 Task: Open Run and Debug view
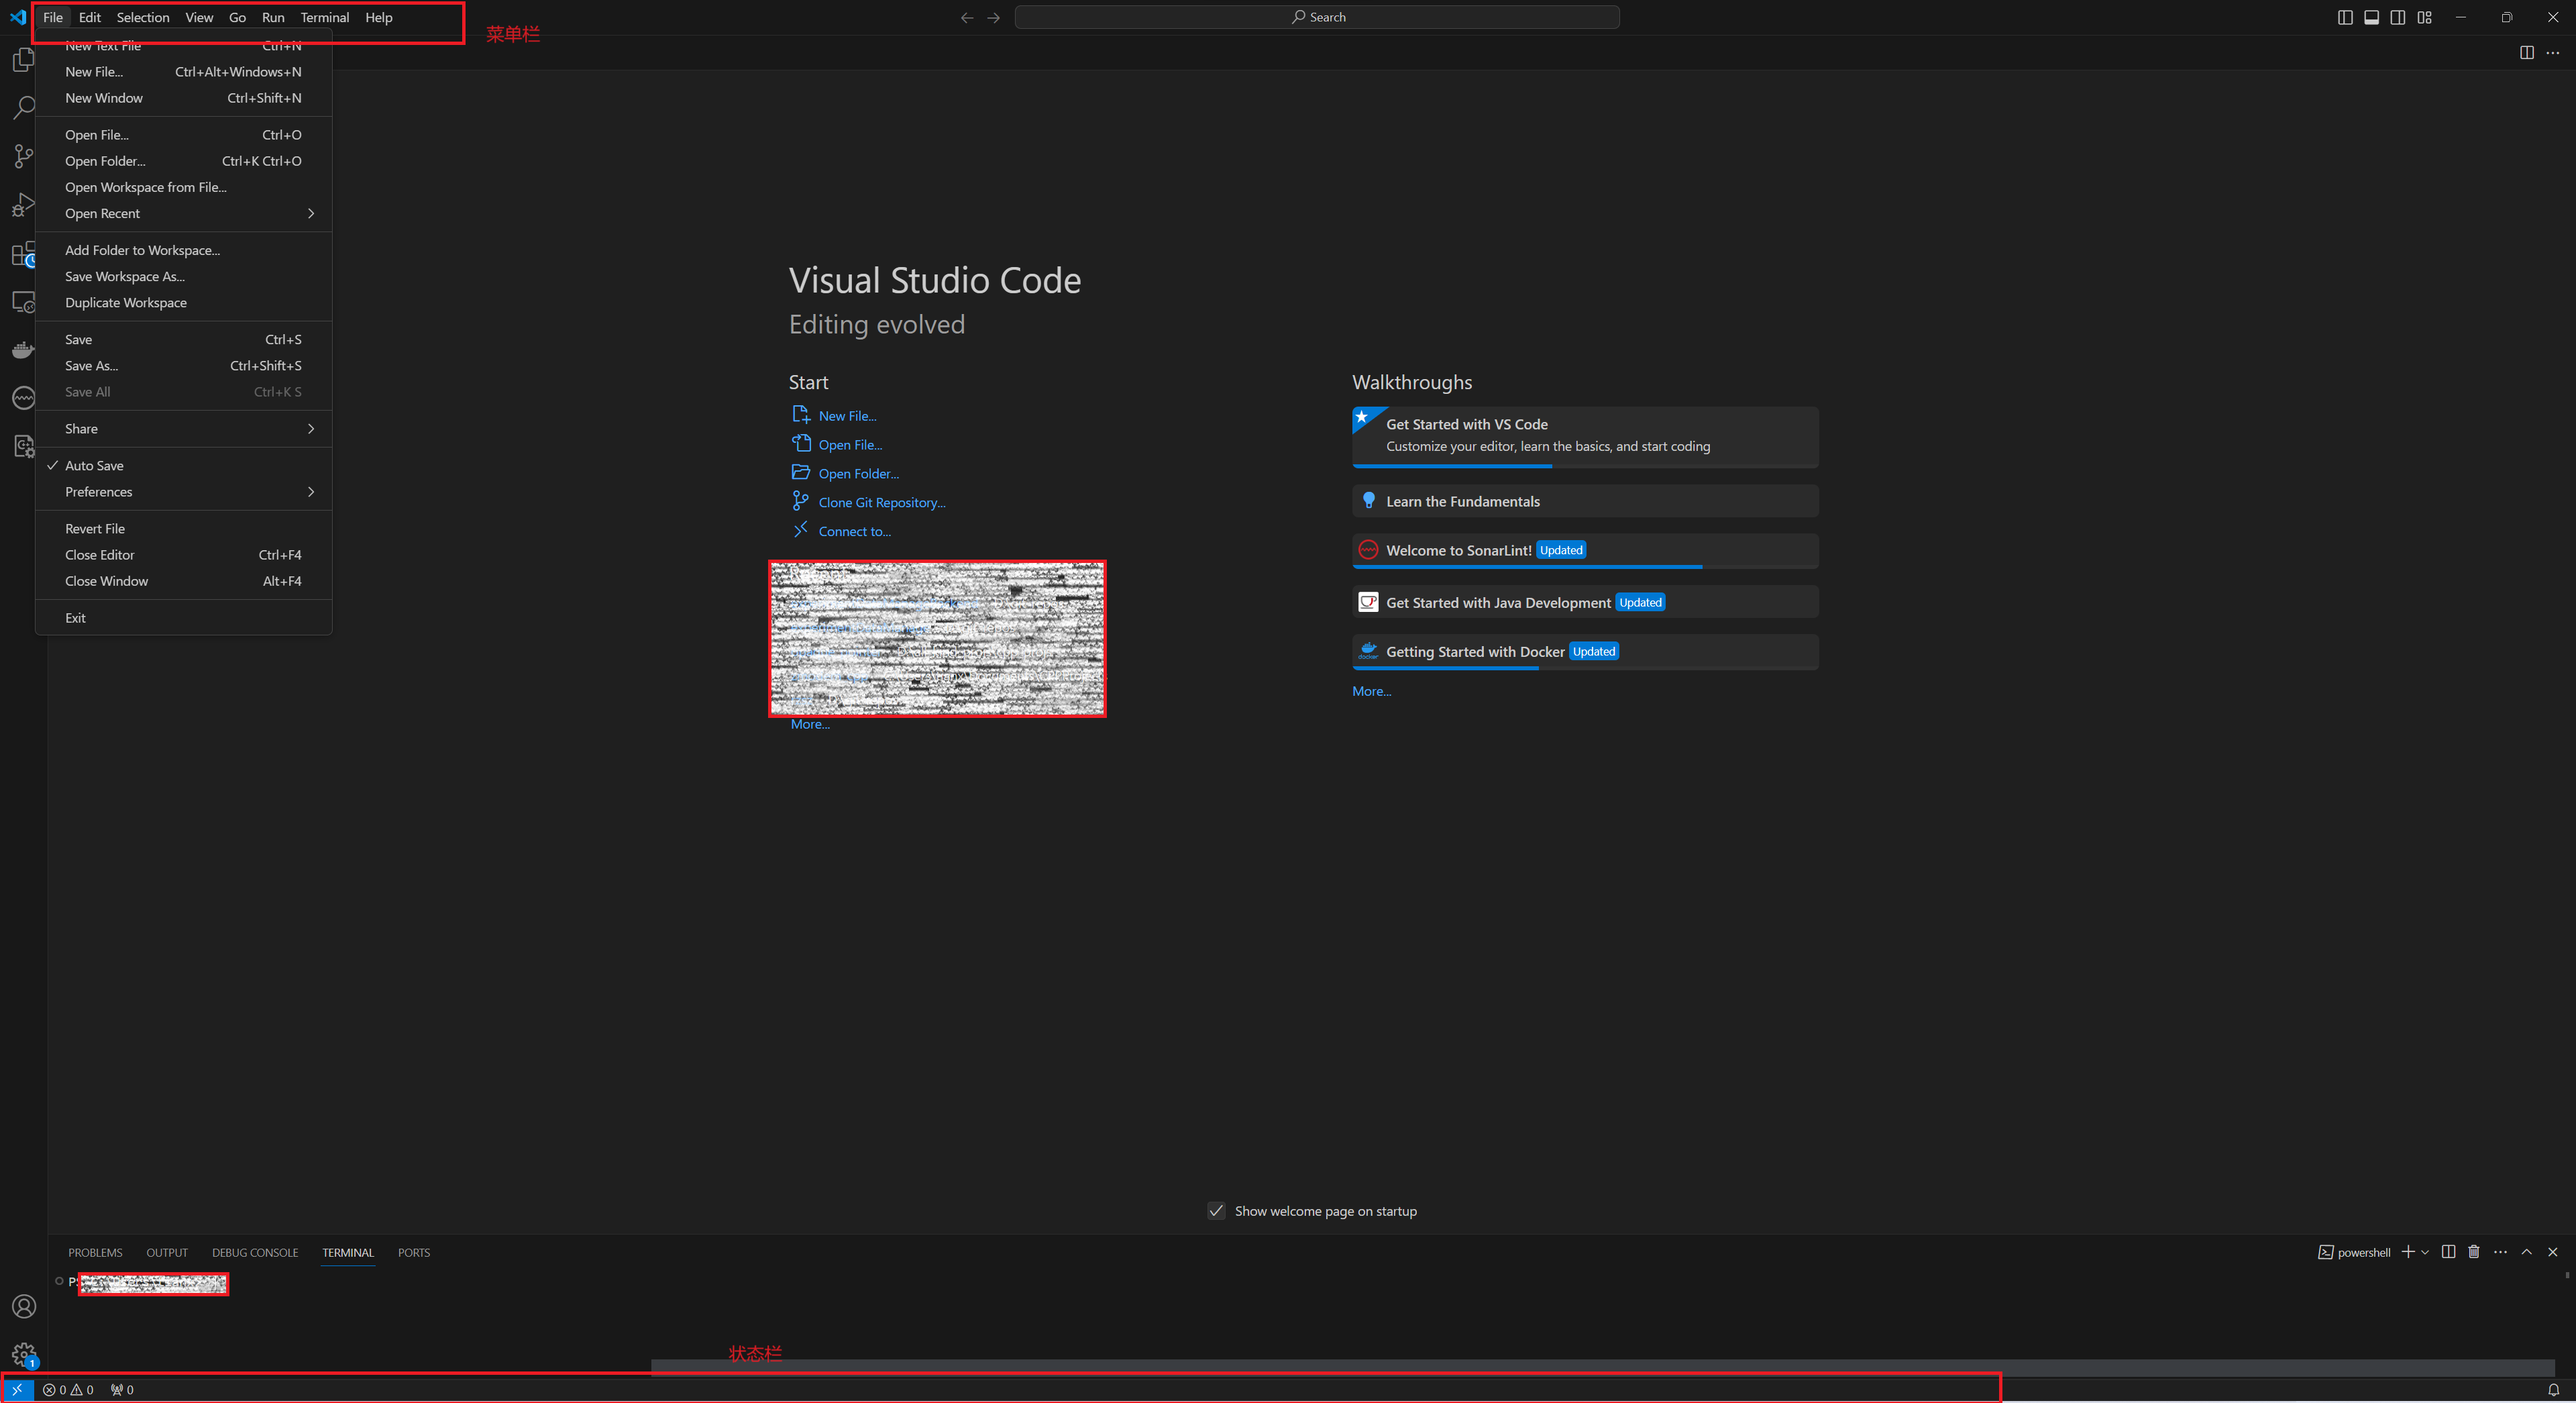[23, 205]
